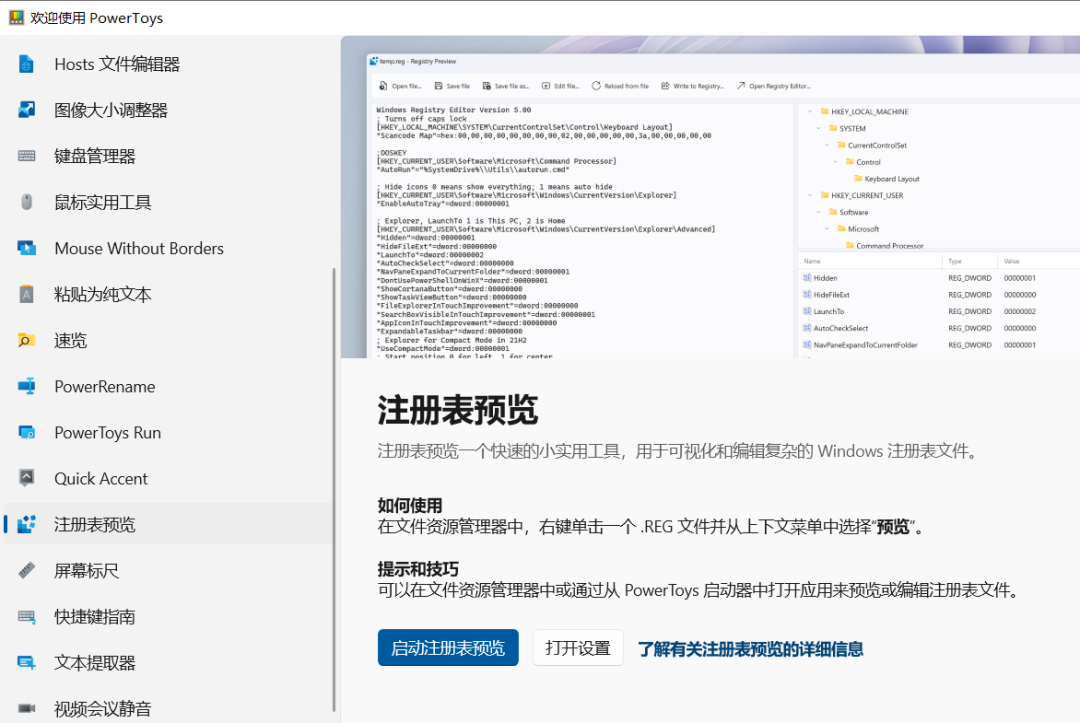1080x723 pixels.
Task: Click the 注册表预览 heading text
Action: coord(457,410)
